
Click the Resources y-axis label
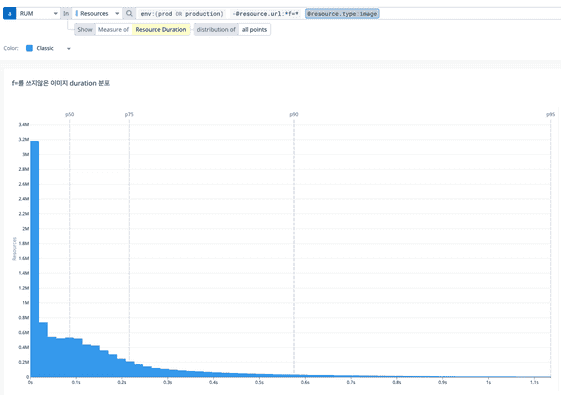14,249
